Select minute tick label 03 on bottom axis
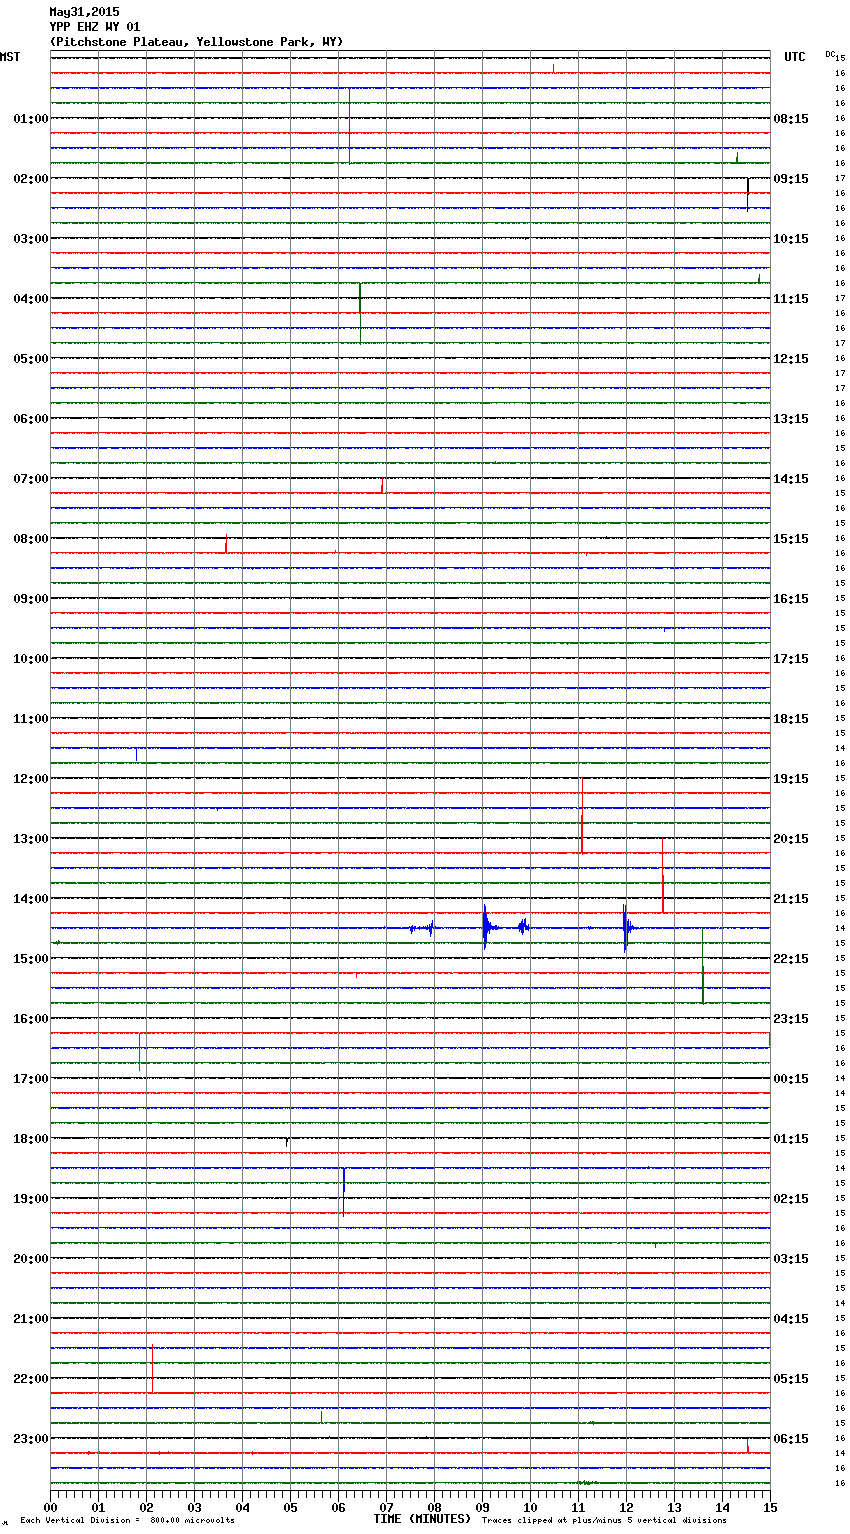Viewport: 850px width, 1534px height. tap(194, 1508)
